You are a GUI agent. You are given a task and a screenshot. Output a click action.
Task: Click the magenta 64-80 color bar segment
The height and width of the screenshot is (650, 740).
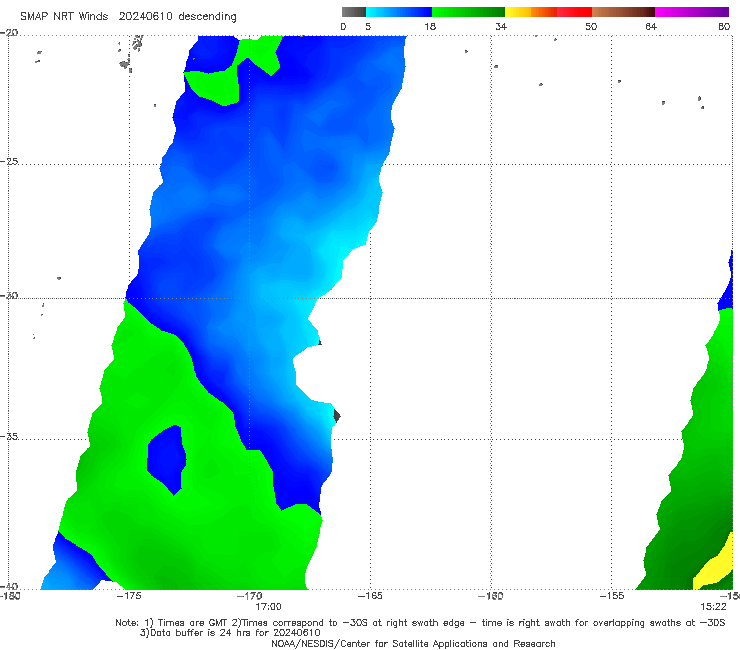pyautogui.click(x=692, y=12)
